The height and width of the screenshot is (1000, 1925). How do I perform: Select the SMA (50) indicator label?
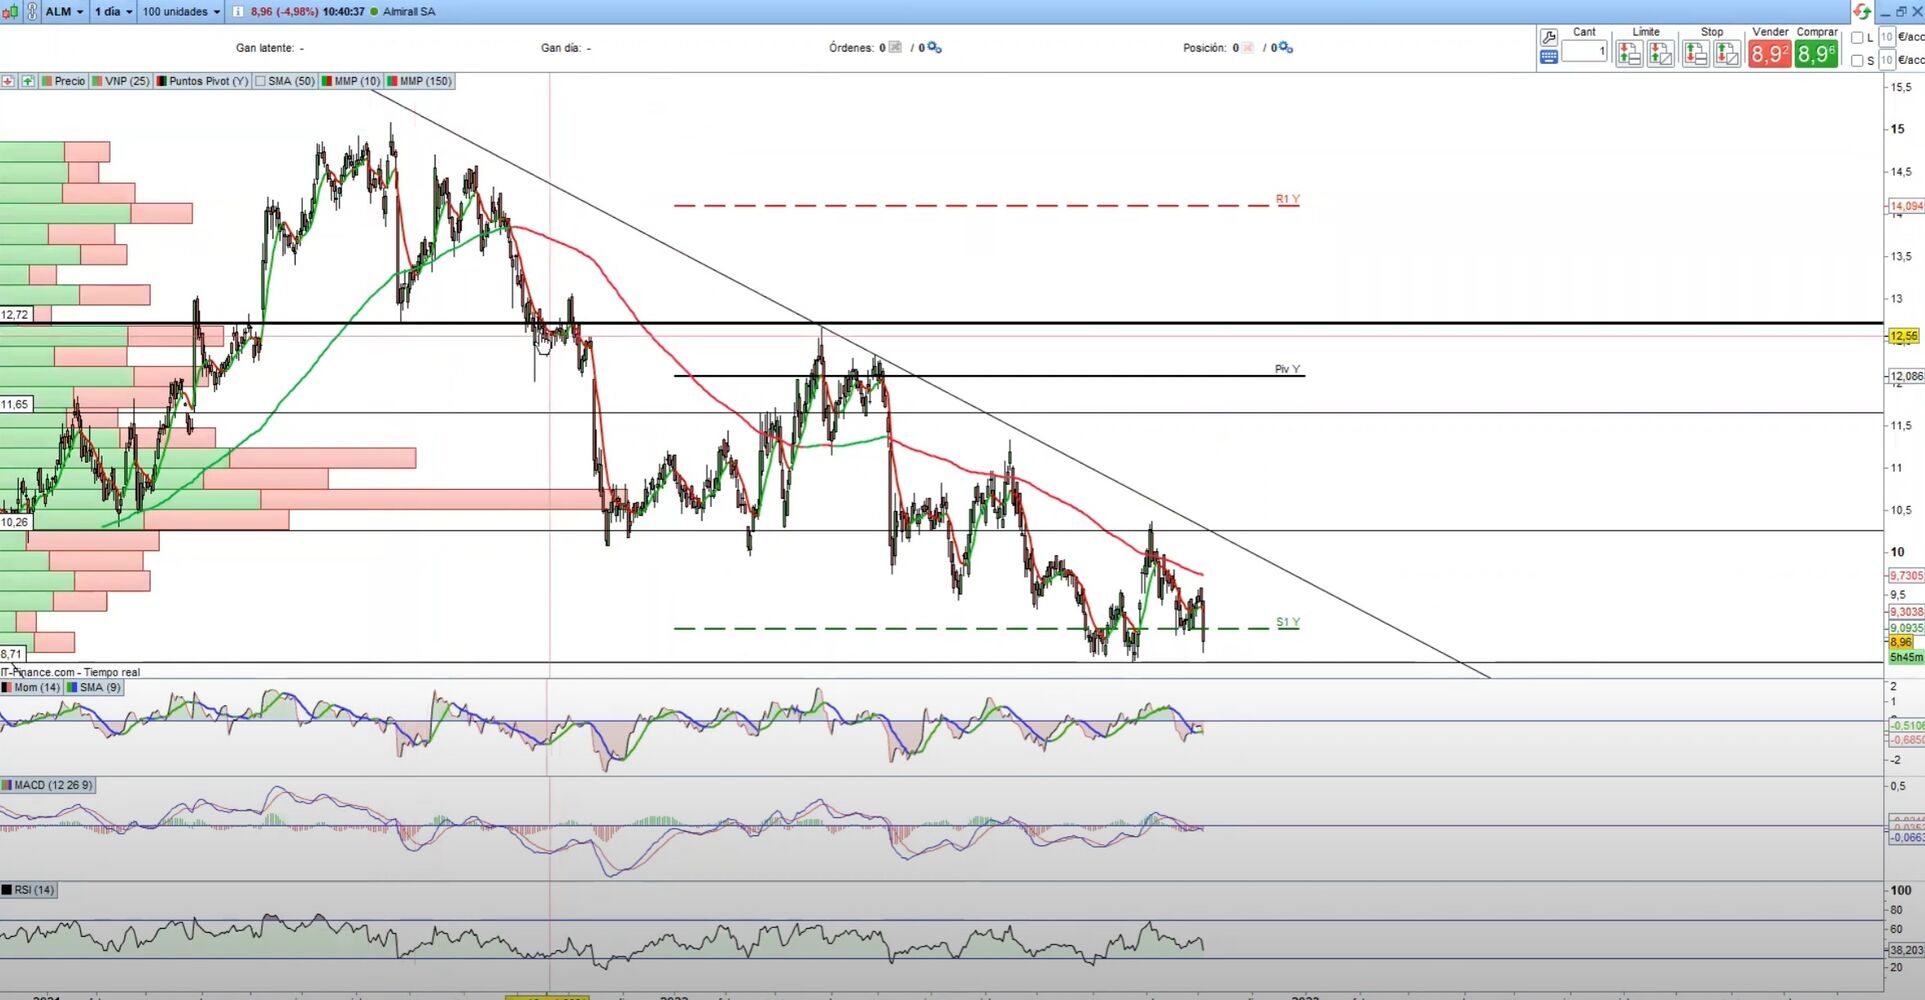point(285,81)
